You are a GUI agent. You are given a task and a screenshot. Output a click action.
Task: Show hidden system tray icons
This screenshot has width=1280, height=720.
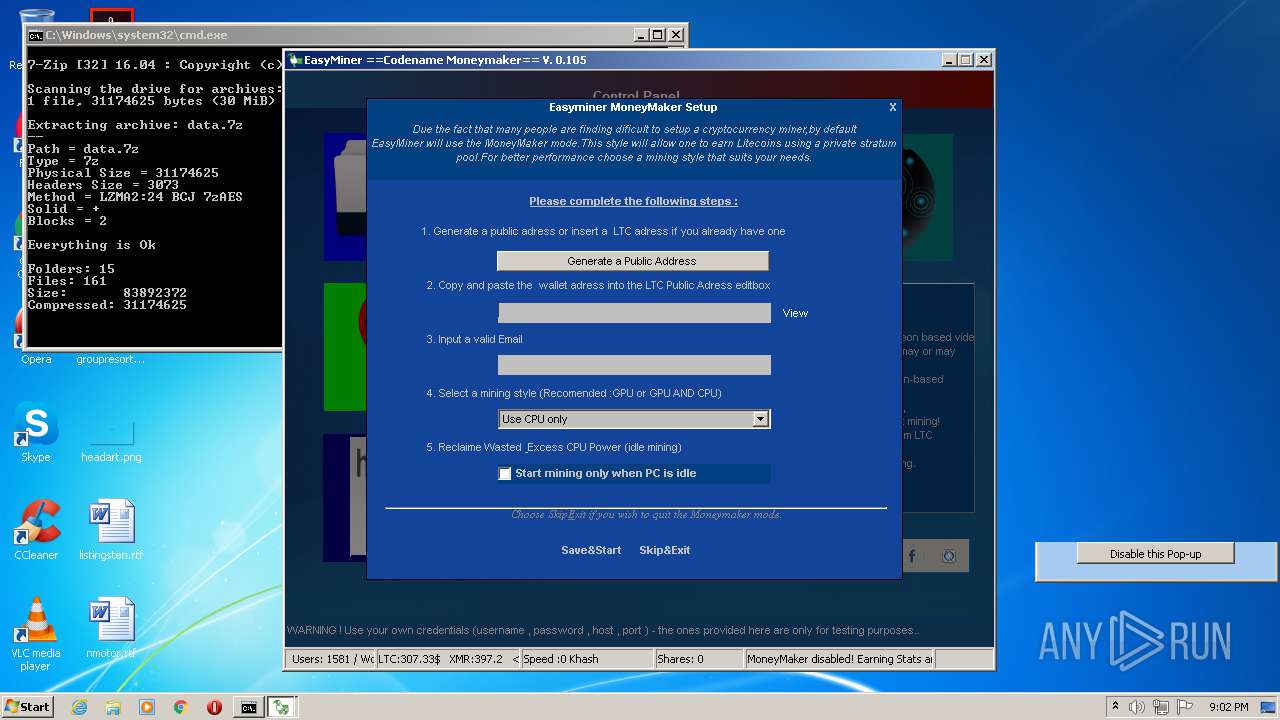pyautogui.click(x=1115, y=707)
